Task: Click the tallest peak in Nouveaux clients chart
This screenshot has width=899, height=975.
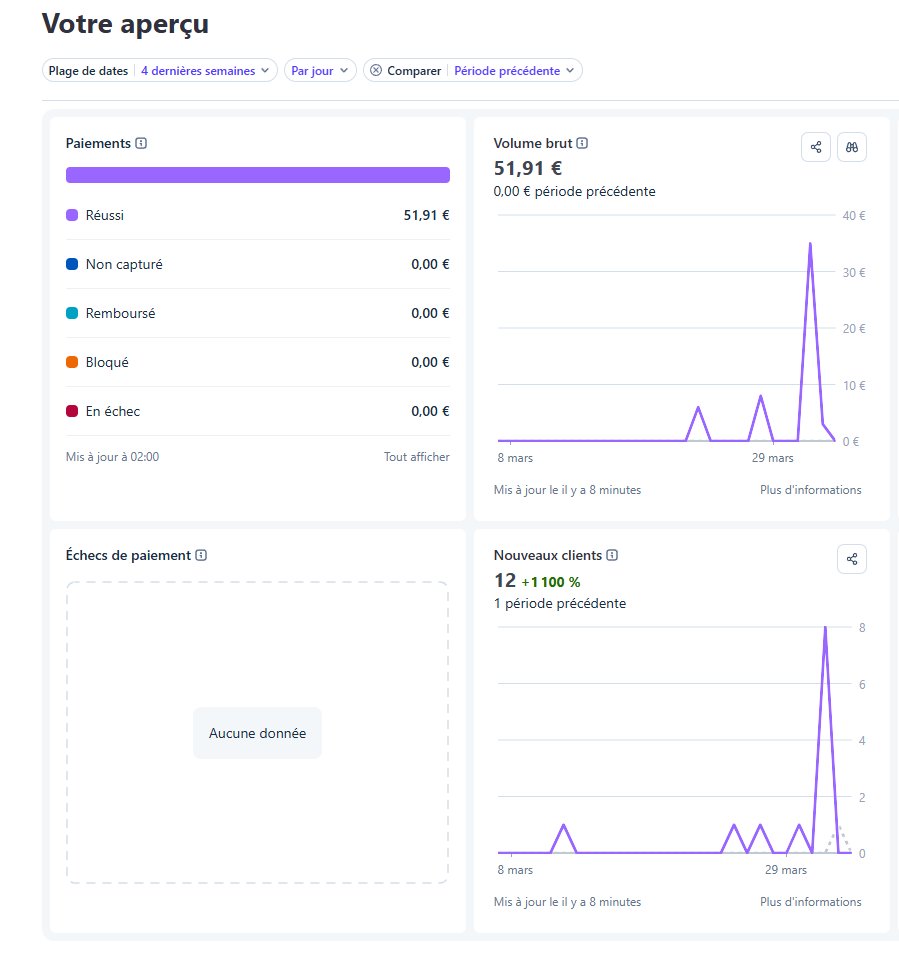Action: (x=825, y=627)
